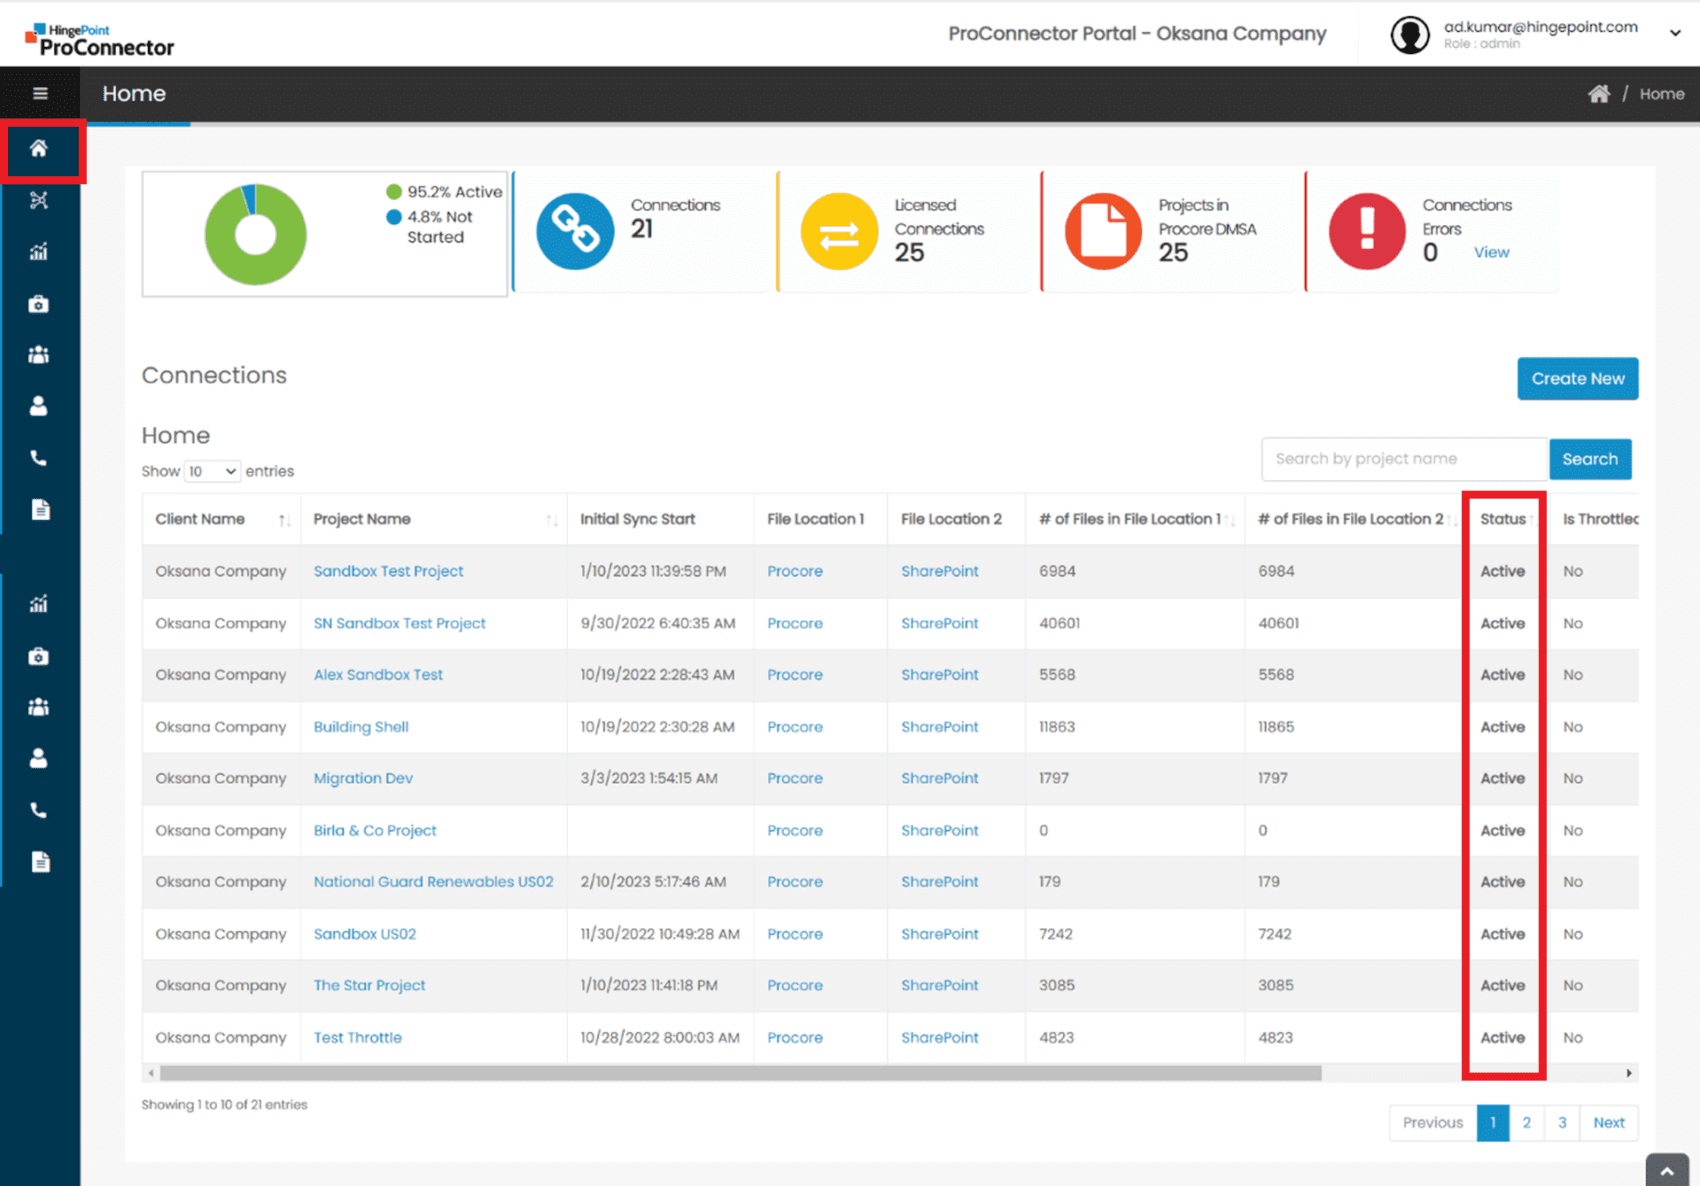The image size is (1700, 1186).
Task: Open the Show entries dropdown
Action: click(212, 471)
